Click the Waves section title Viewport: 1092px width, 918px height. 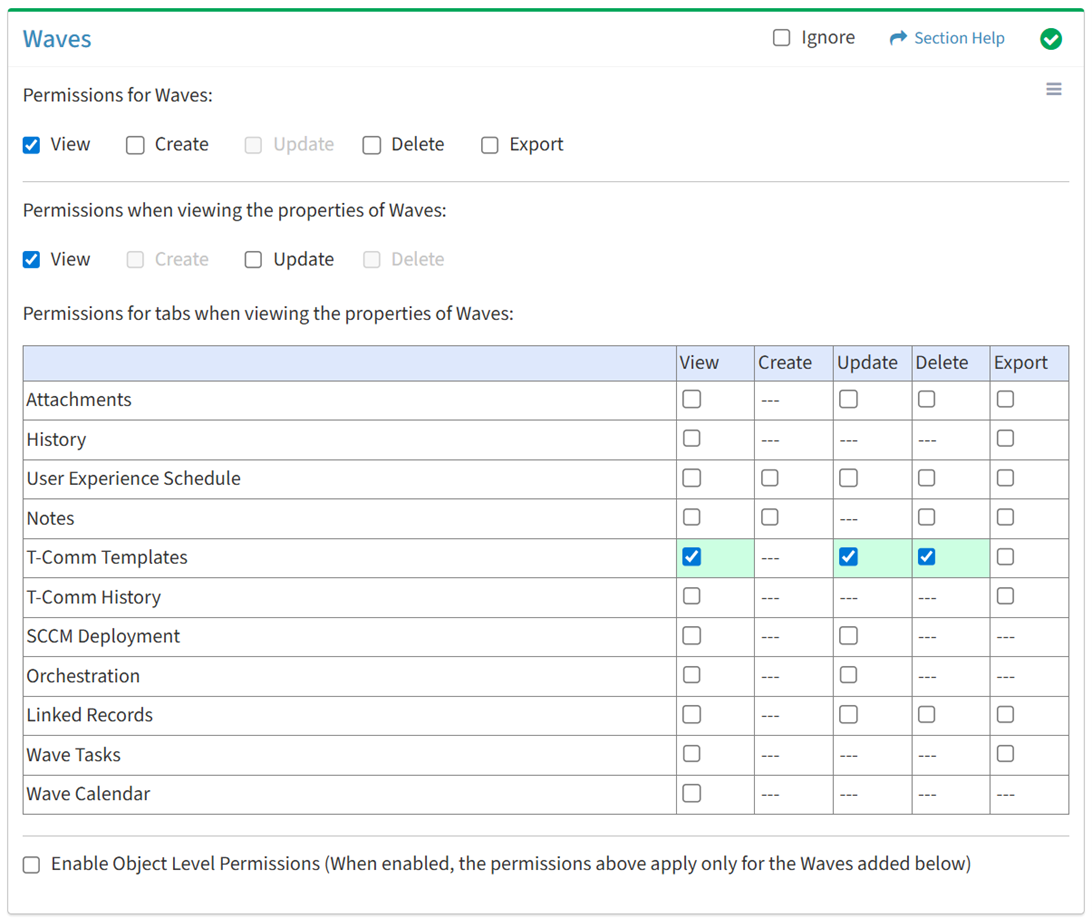57,39
